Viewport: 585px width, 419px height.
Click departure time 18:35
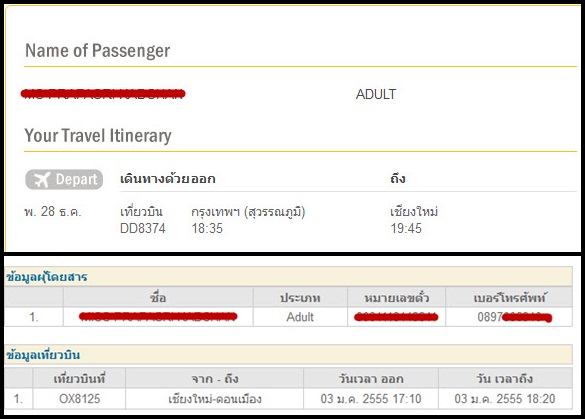[x=207, y=228]
